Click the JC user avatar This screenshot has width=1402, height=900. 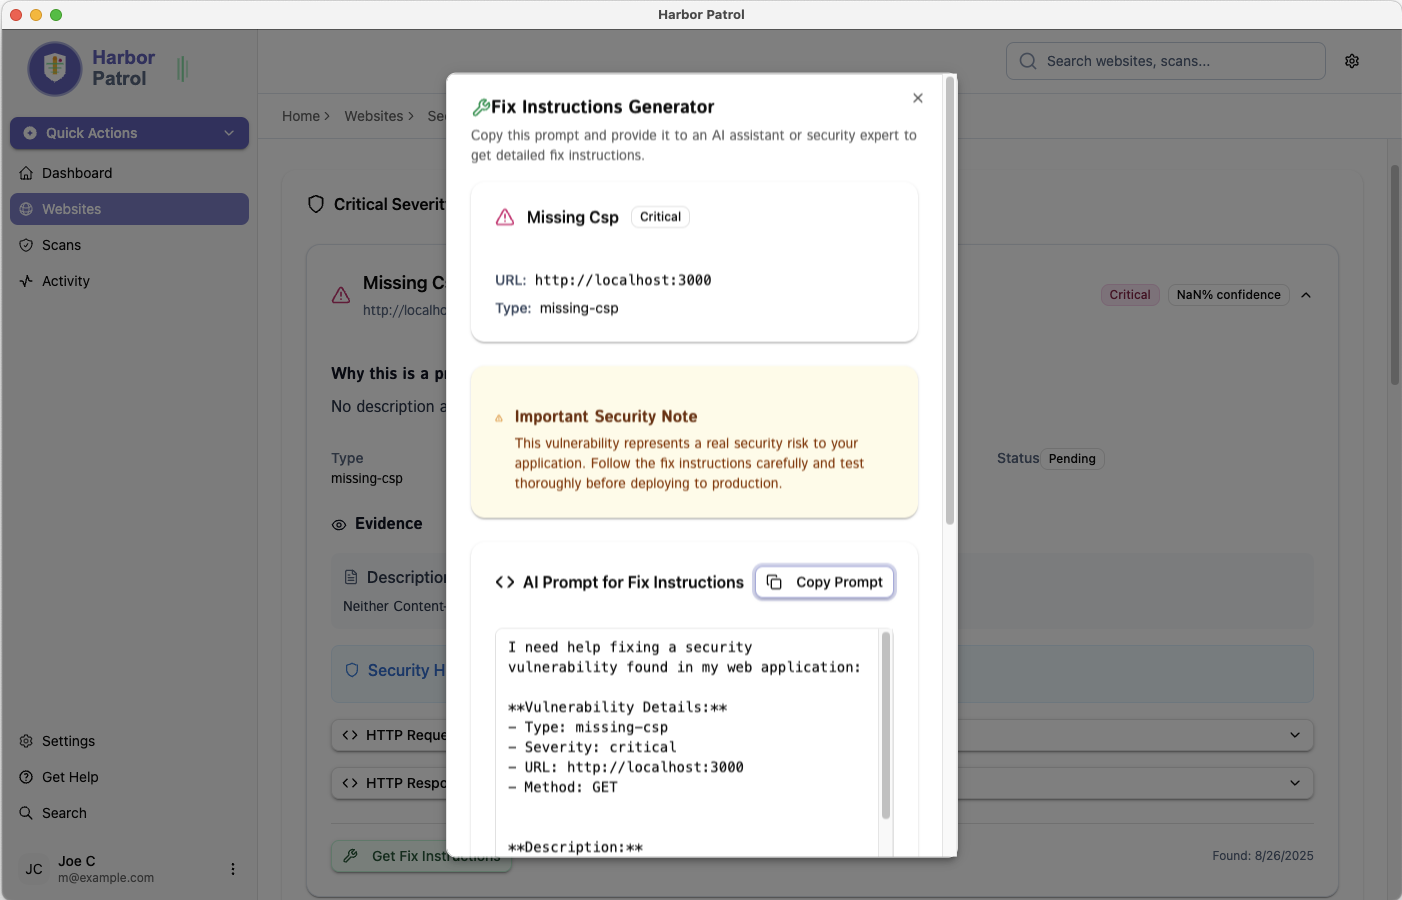tap(34, 869)
